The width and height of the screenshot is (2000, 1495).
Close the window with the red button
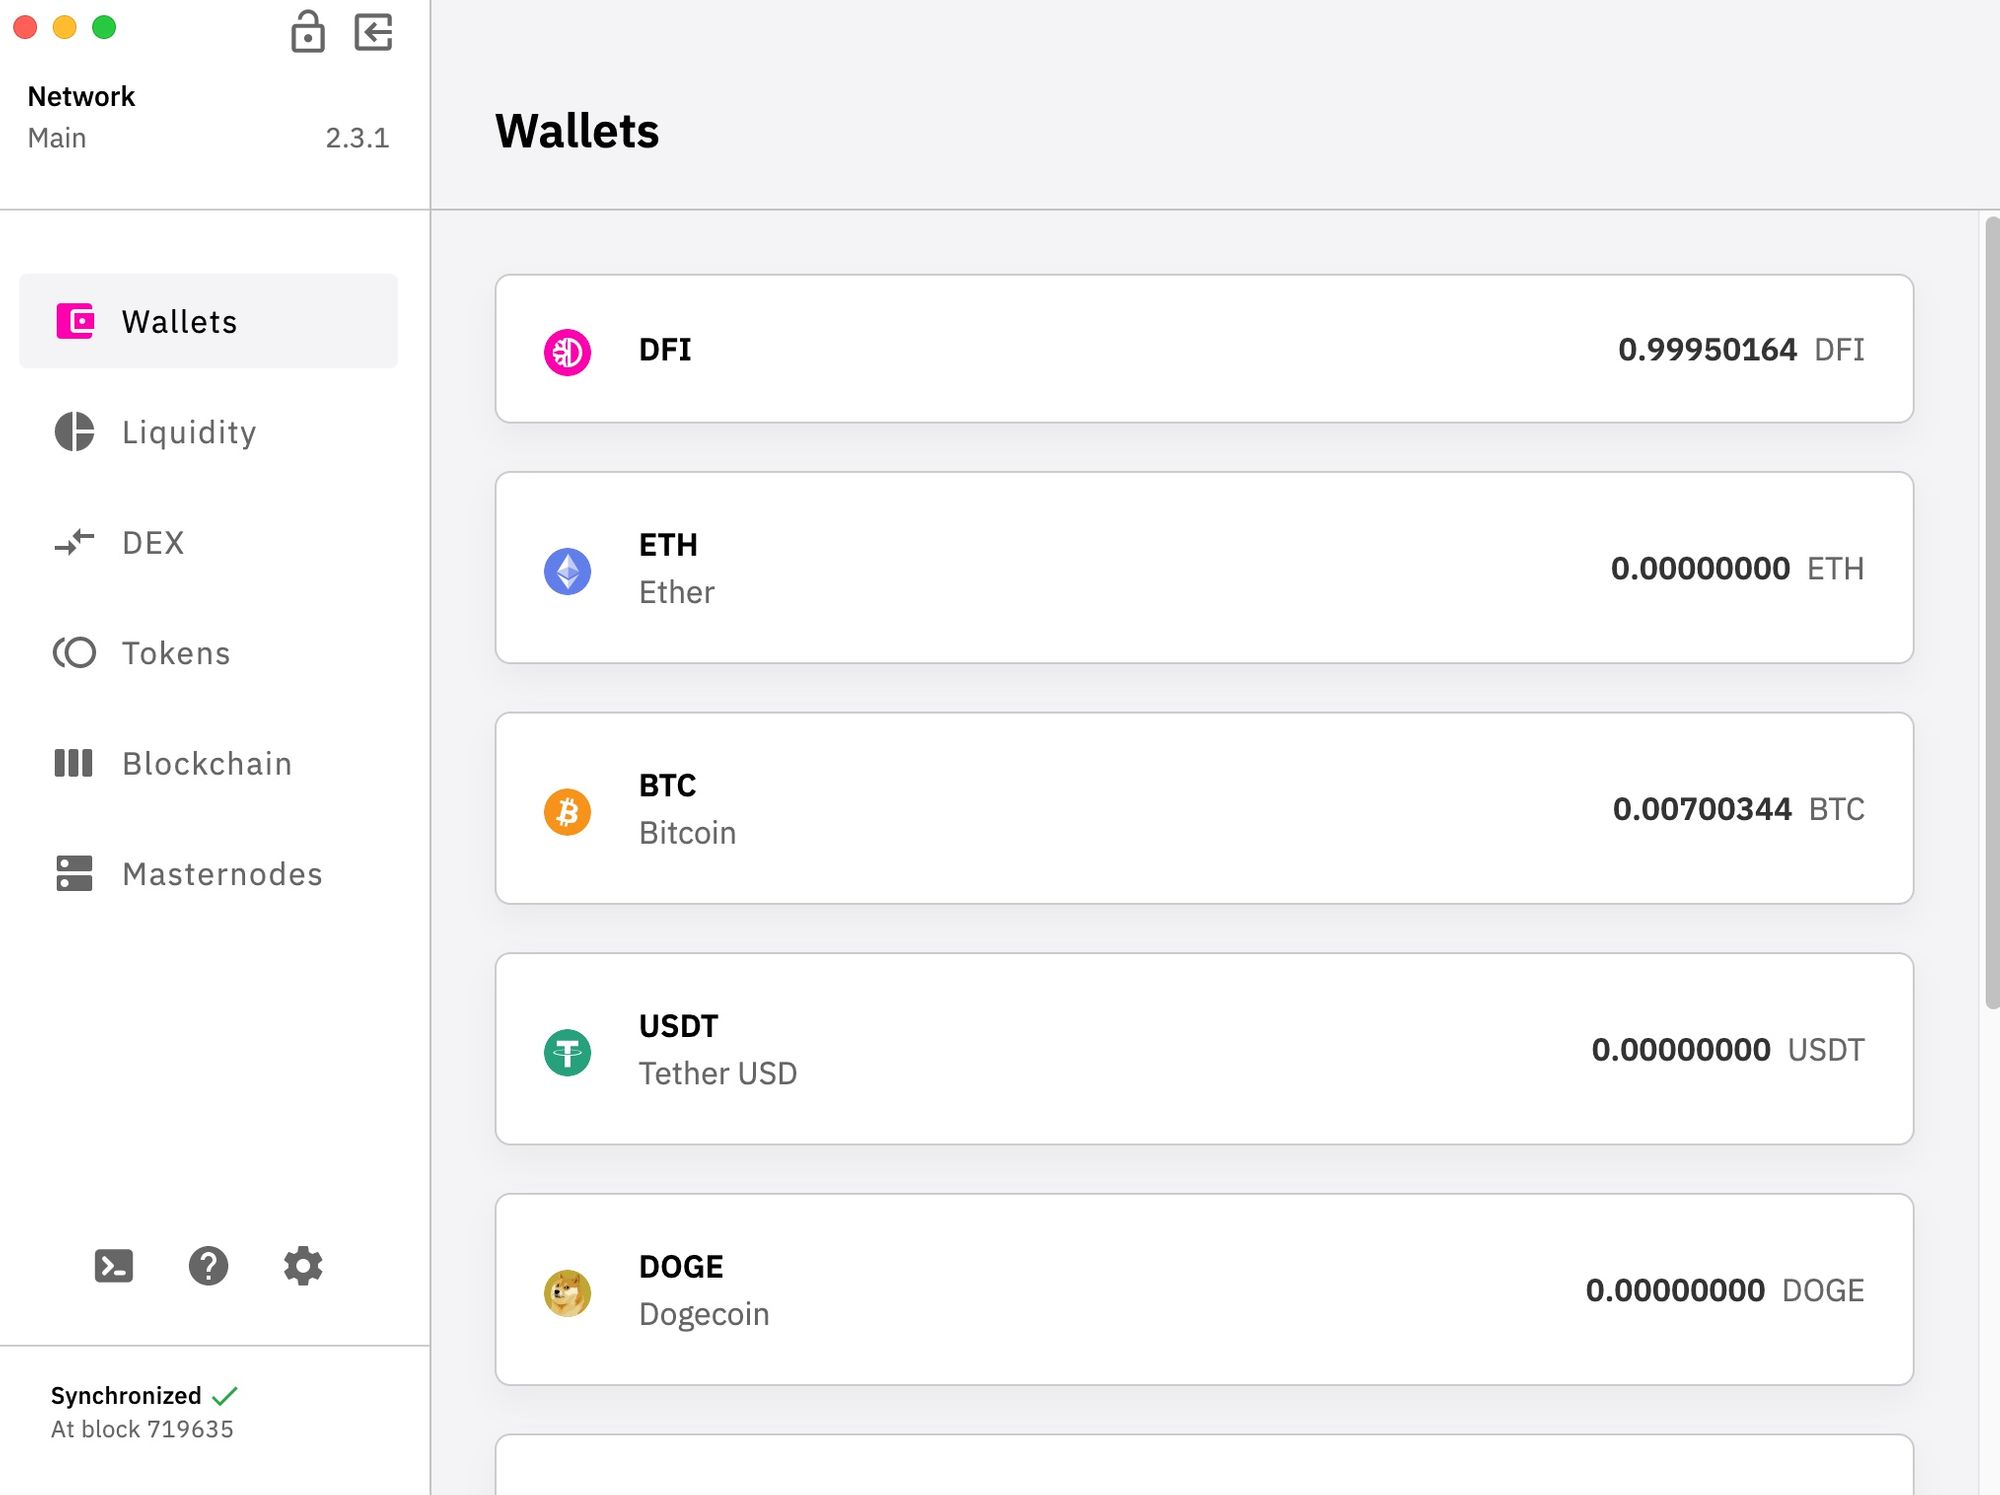click(25, 27)
